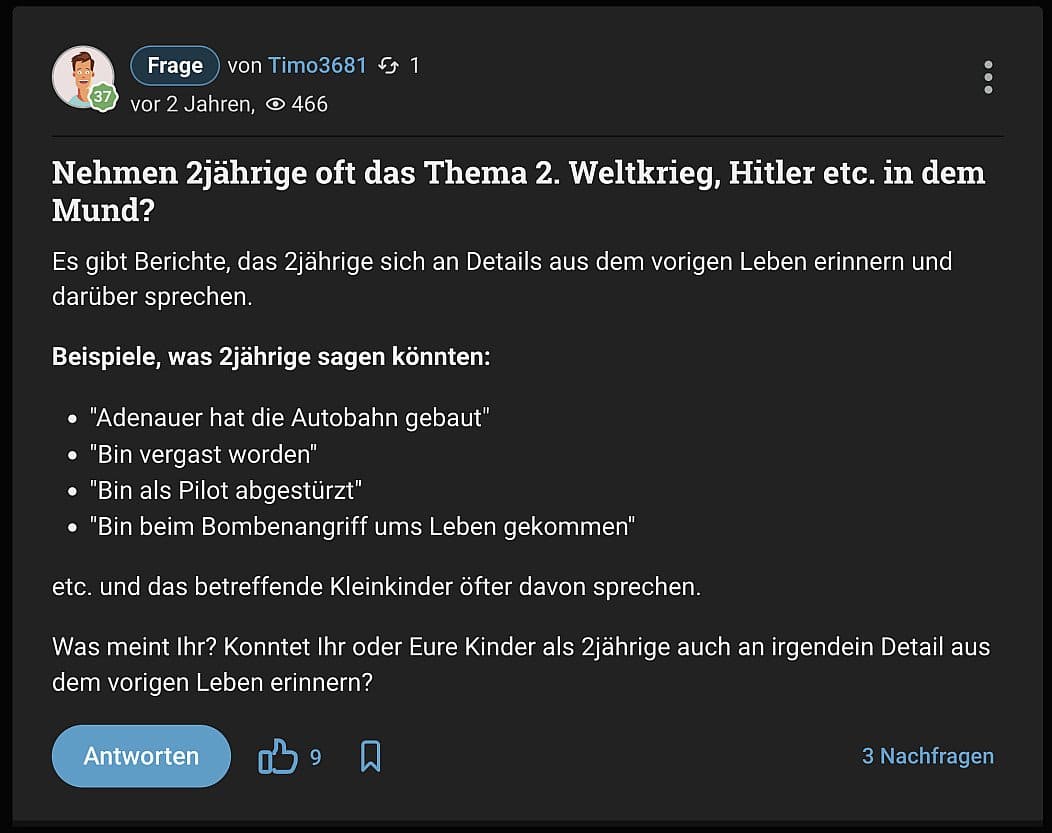Click the repost arrows icon beside Timo3681
1052x833 pixels.
point(388,66)
